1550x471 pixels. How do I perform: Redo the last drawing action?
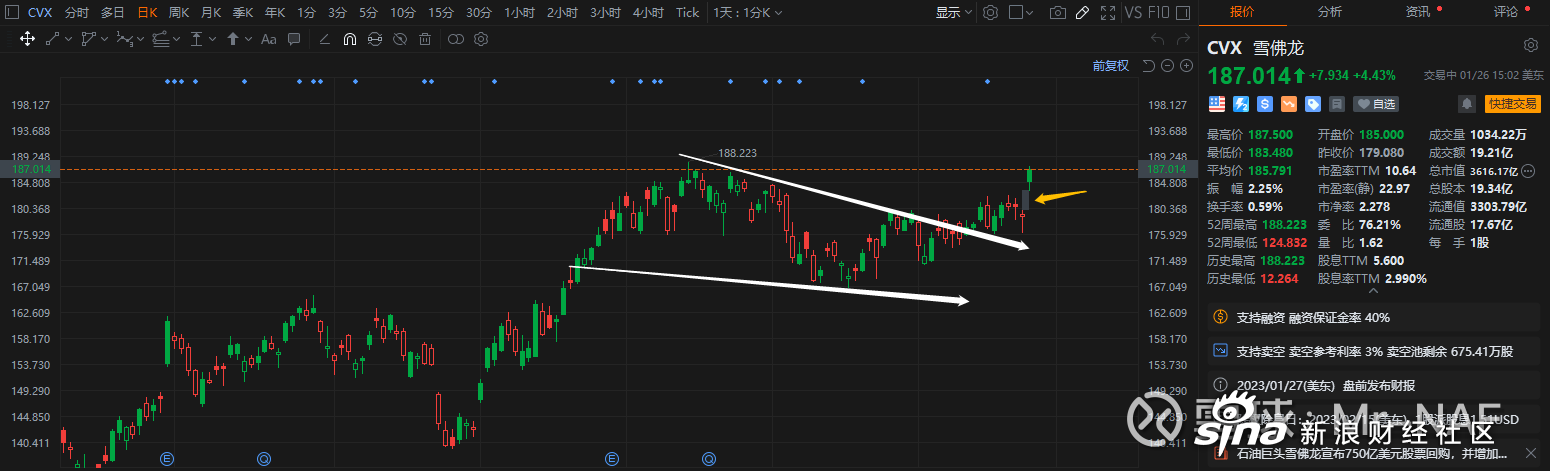[x=1184, y=39]
